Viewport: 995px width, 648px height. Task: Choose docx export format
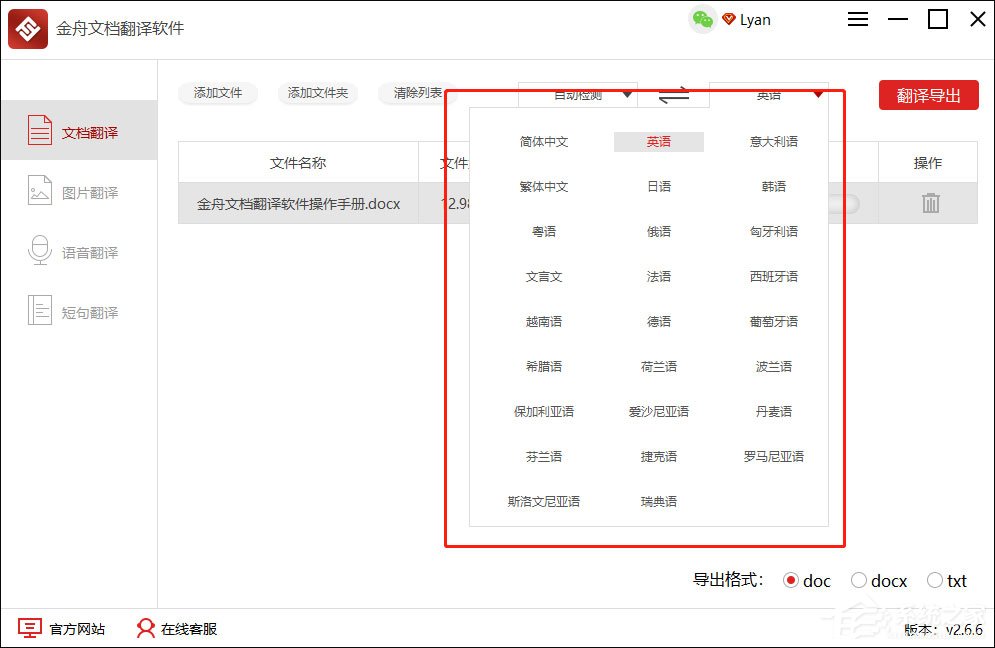coord(858,580)
